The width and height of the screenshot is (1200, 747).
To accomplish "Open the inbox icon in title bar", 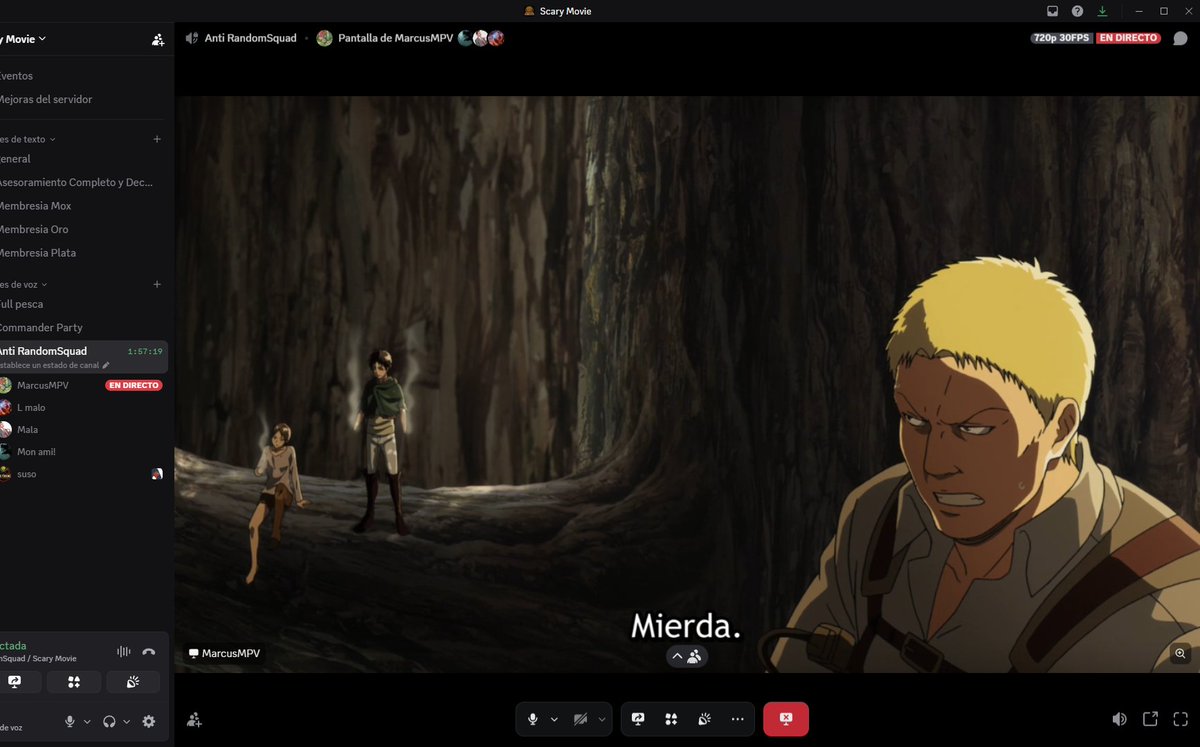I will coord(1053,11).
